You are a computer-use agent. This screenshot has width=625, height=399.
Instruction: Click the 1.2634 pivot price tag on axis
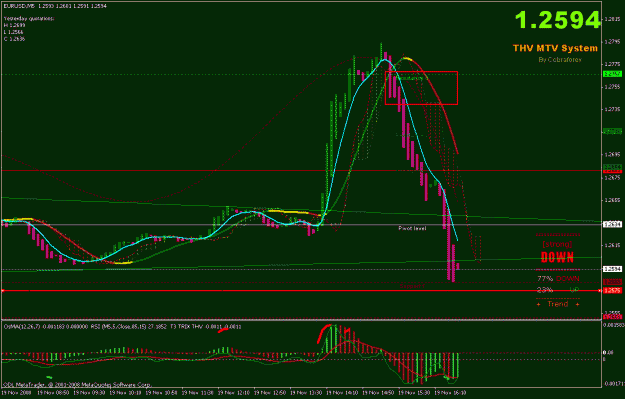tap(612, 225)
